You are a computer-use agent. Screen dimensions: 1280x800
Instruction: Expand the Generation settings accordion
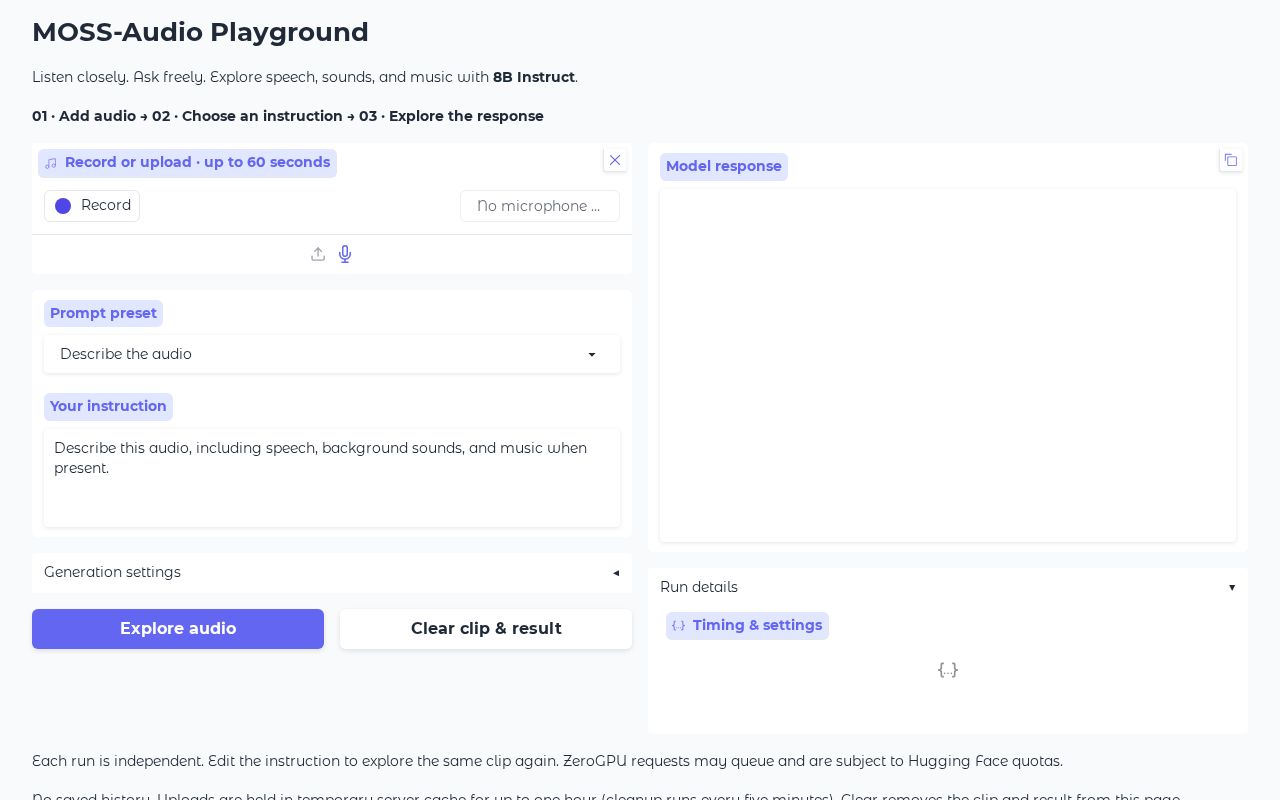pyautogui.click(x=332, y=572)
